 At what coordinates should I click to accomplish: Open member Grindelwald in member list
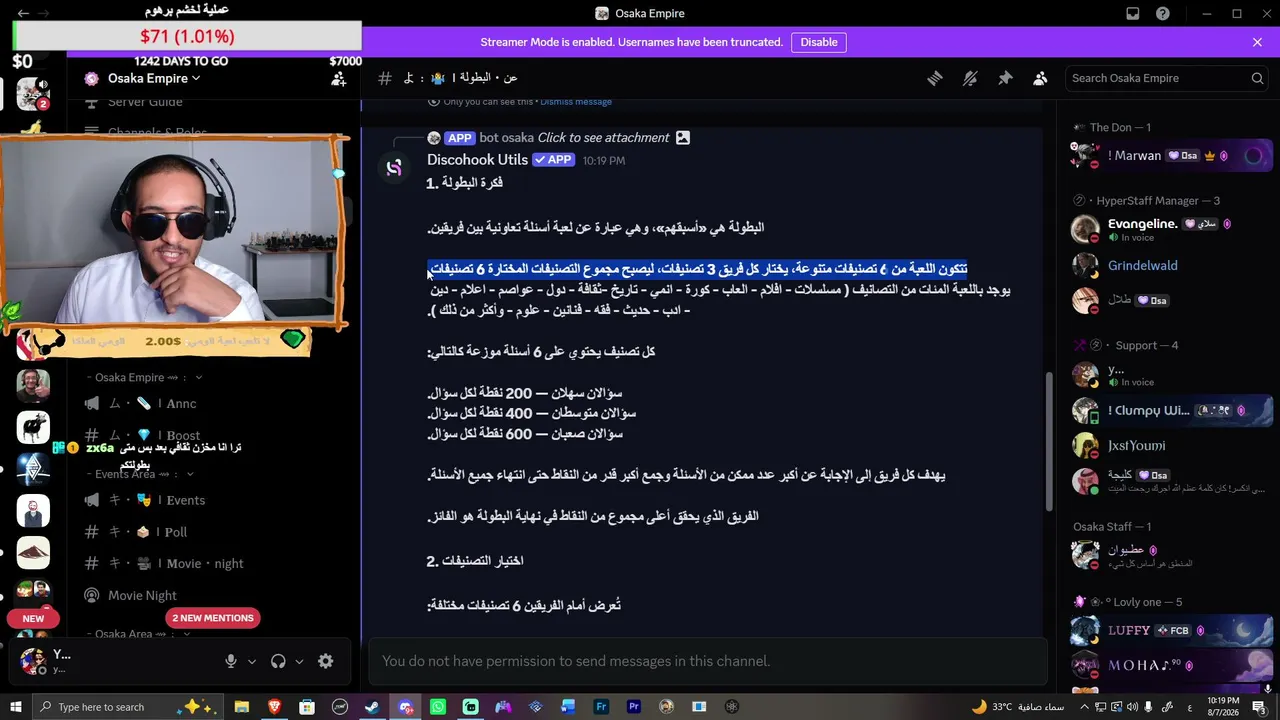coord(1171,266)
